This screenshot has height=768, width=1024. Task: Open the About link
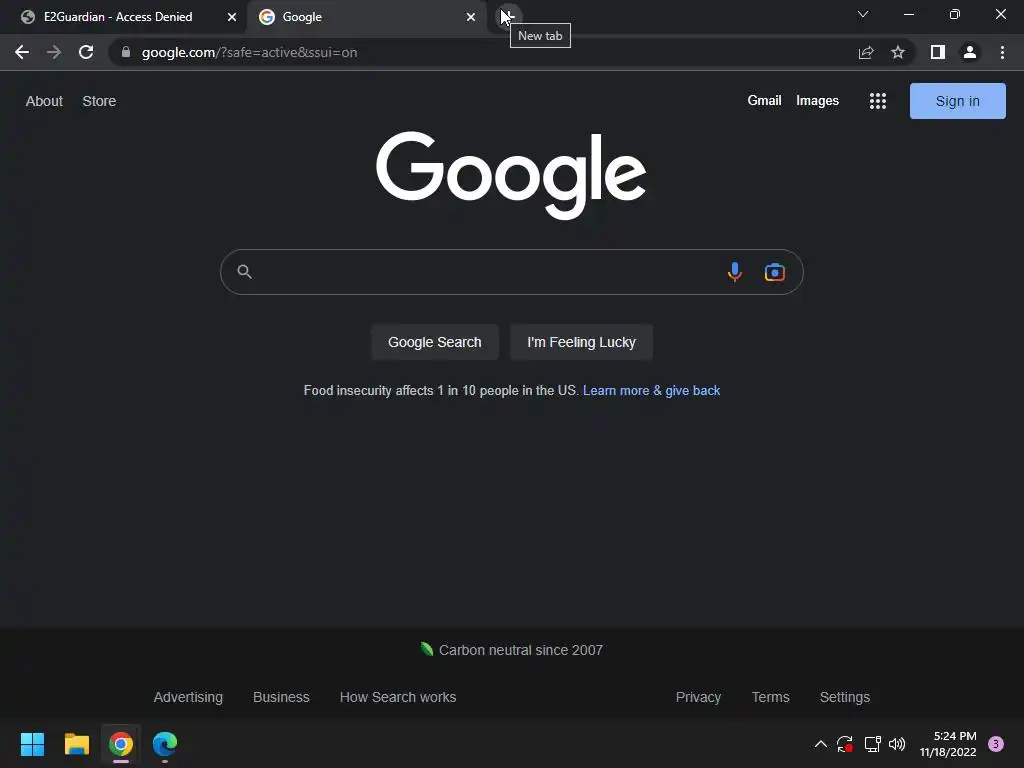(44, 101)
